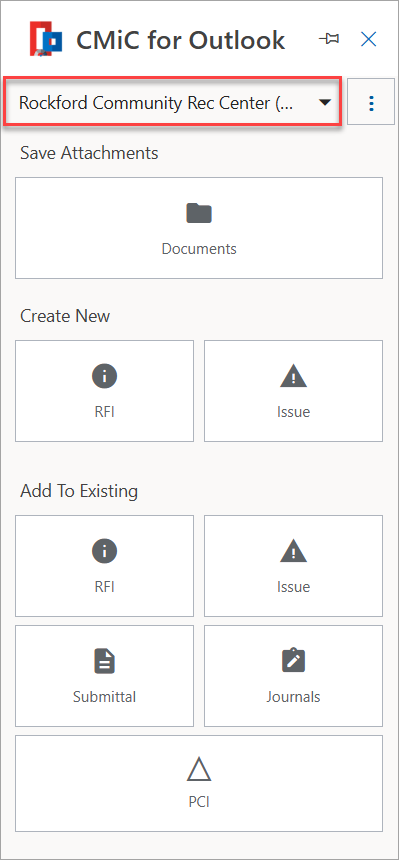Add to an existing PCI
The height and width of the screenshot is (860, 399).
pyautogui.click(x=199, y=783)
